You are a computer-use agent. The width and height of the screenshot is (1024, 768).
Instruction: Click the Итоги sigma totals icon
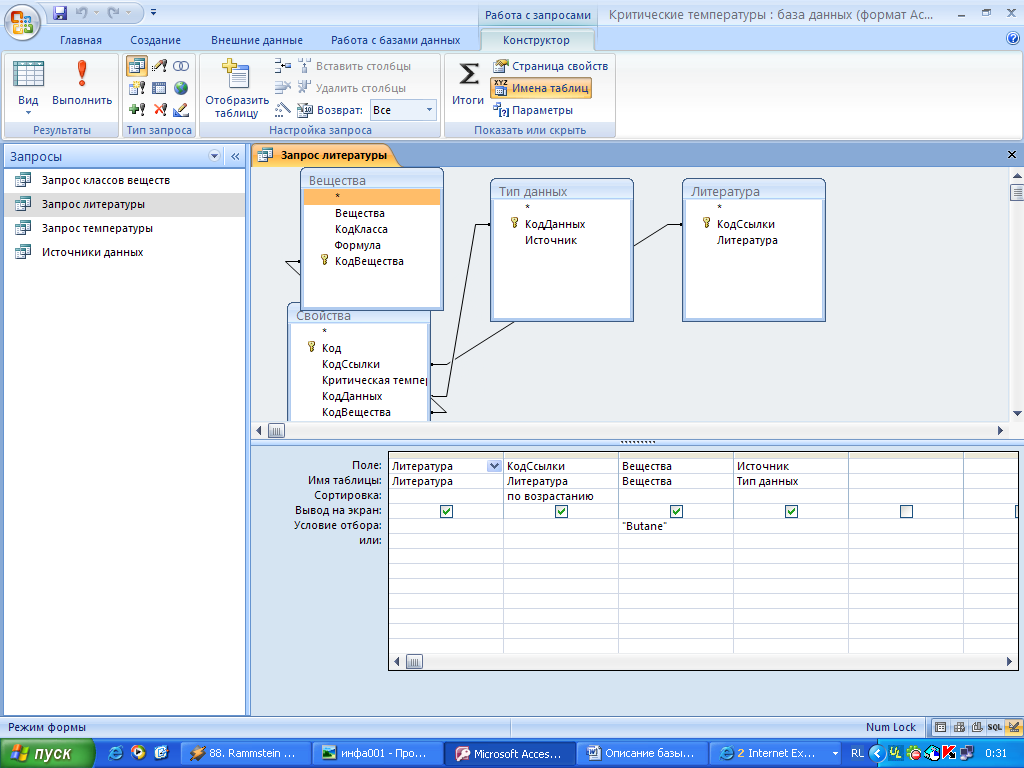(468, 75)
